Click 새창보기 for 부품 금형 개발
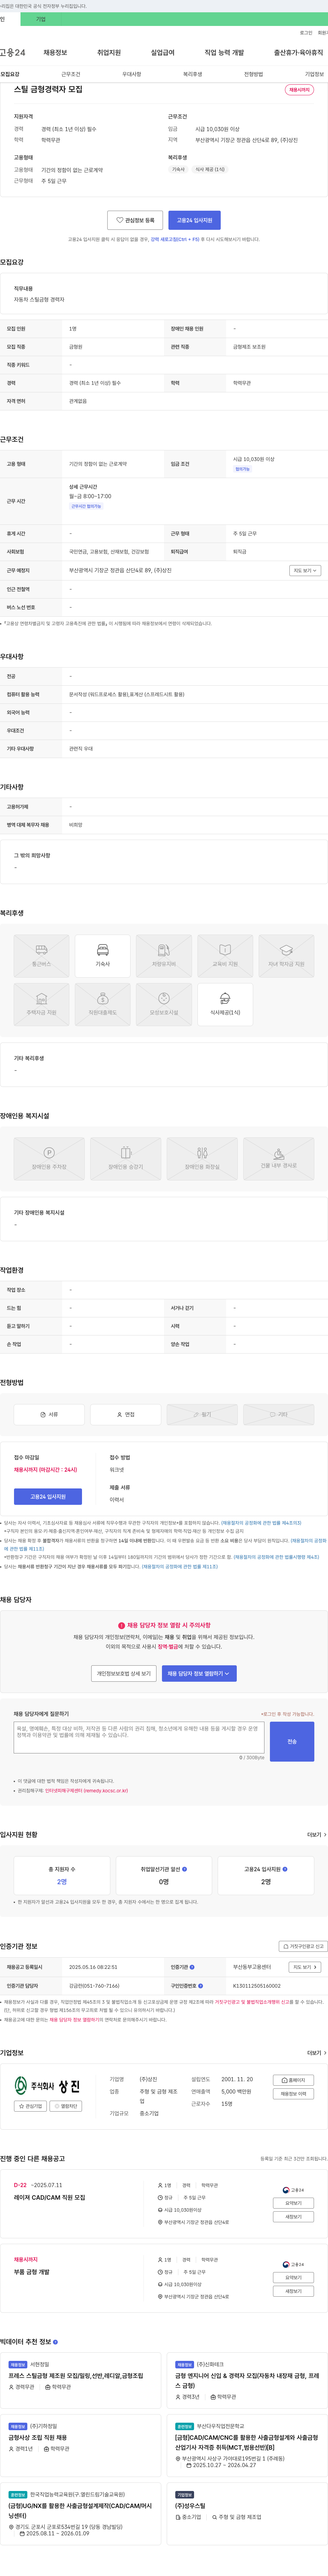This screenshot has width=328, height=2576. [293, 2291]
